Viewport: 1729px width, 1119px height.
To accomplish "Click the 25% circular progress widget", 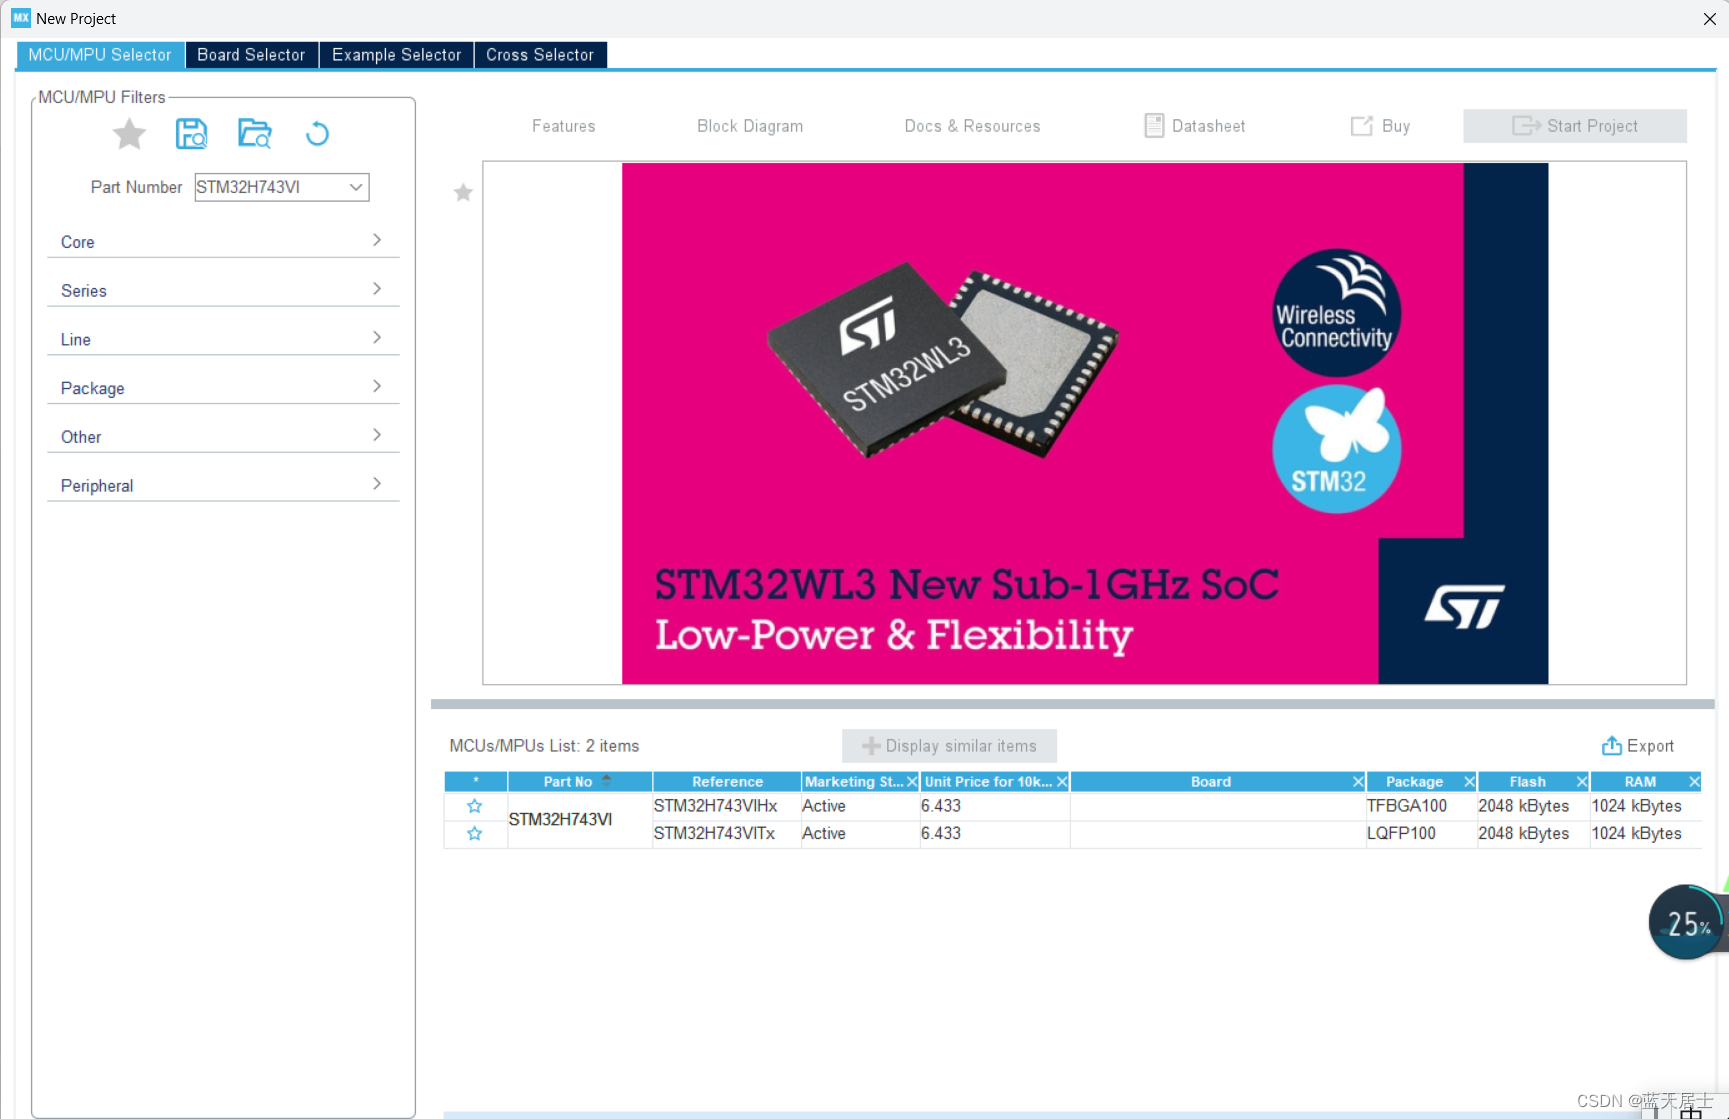I will click(x=1687, y=922).
